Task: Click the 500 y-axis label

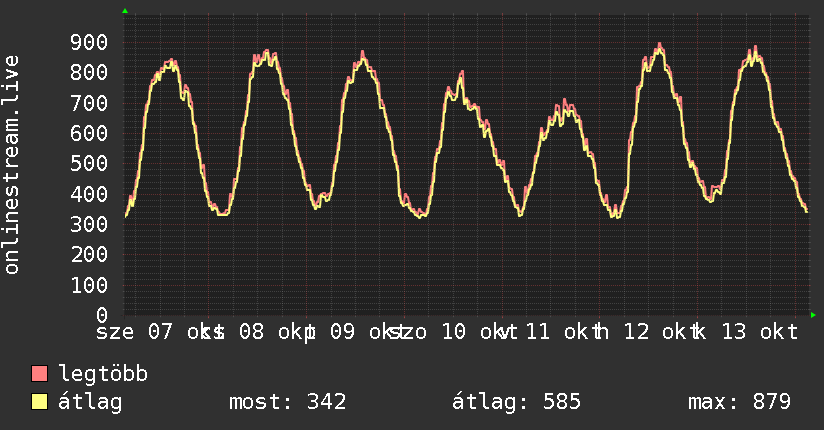Action: pyautogui.click(x=89, y=163)
